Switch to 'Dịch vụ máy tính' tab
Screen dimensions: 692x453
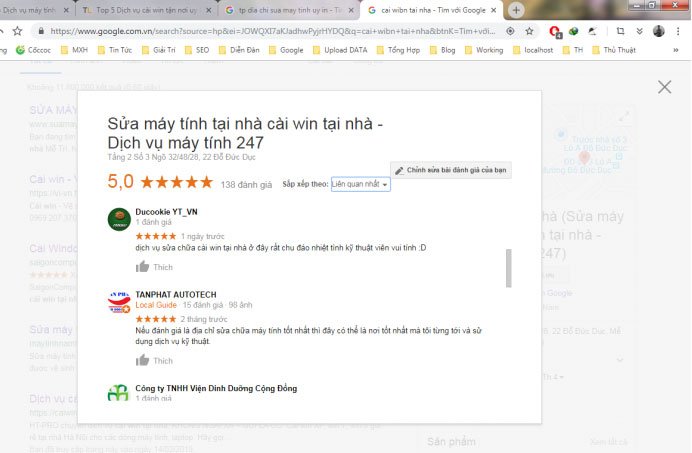[29, 10]
